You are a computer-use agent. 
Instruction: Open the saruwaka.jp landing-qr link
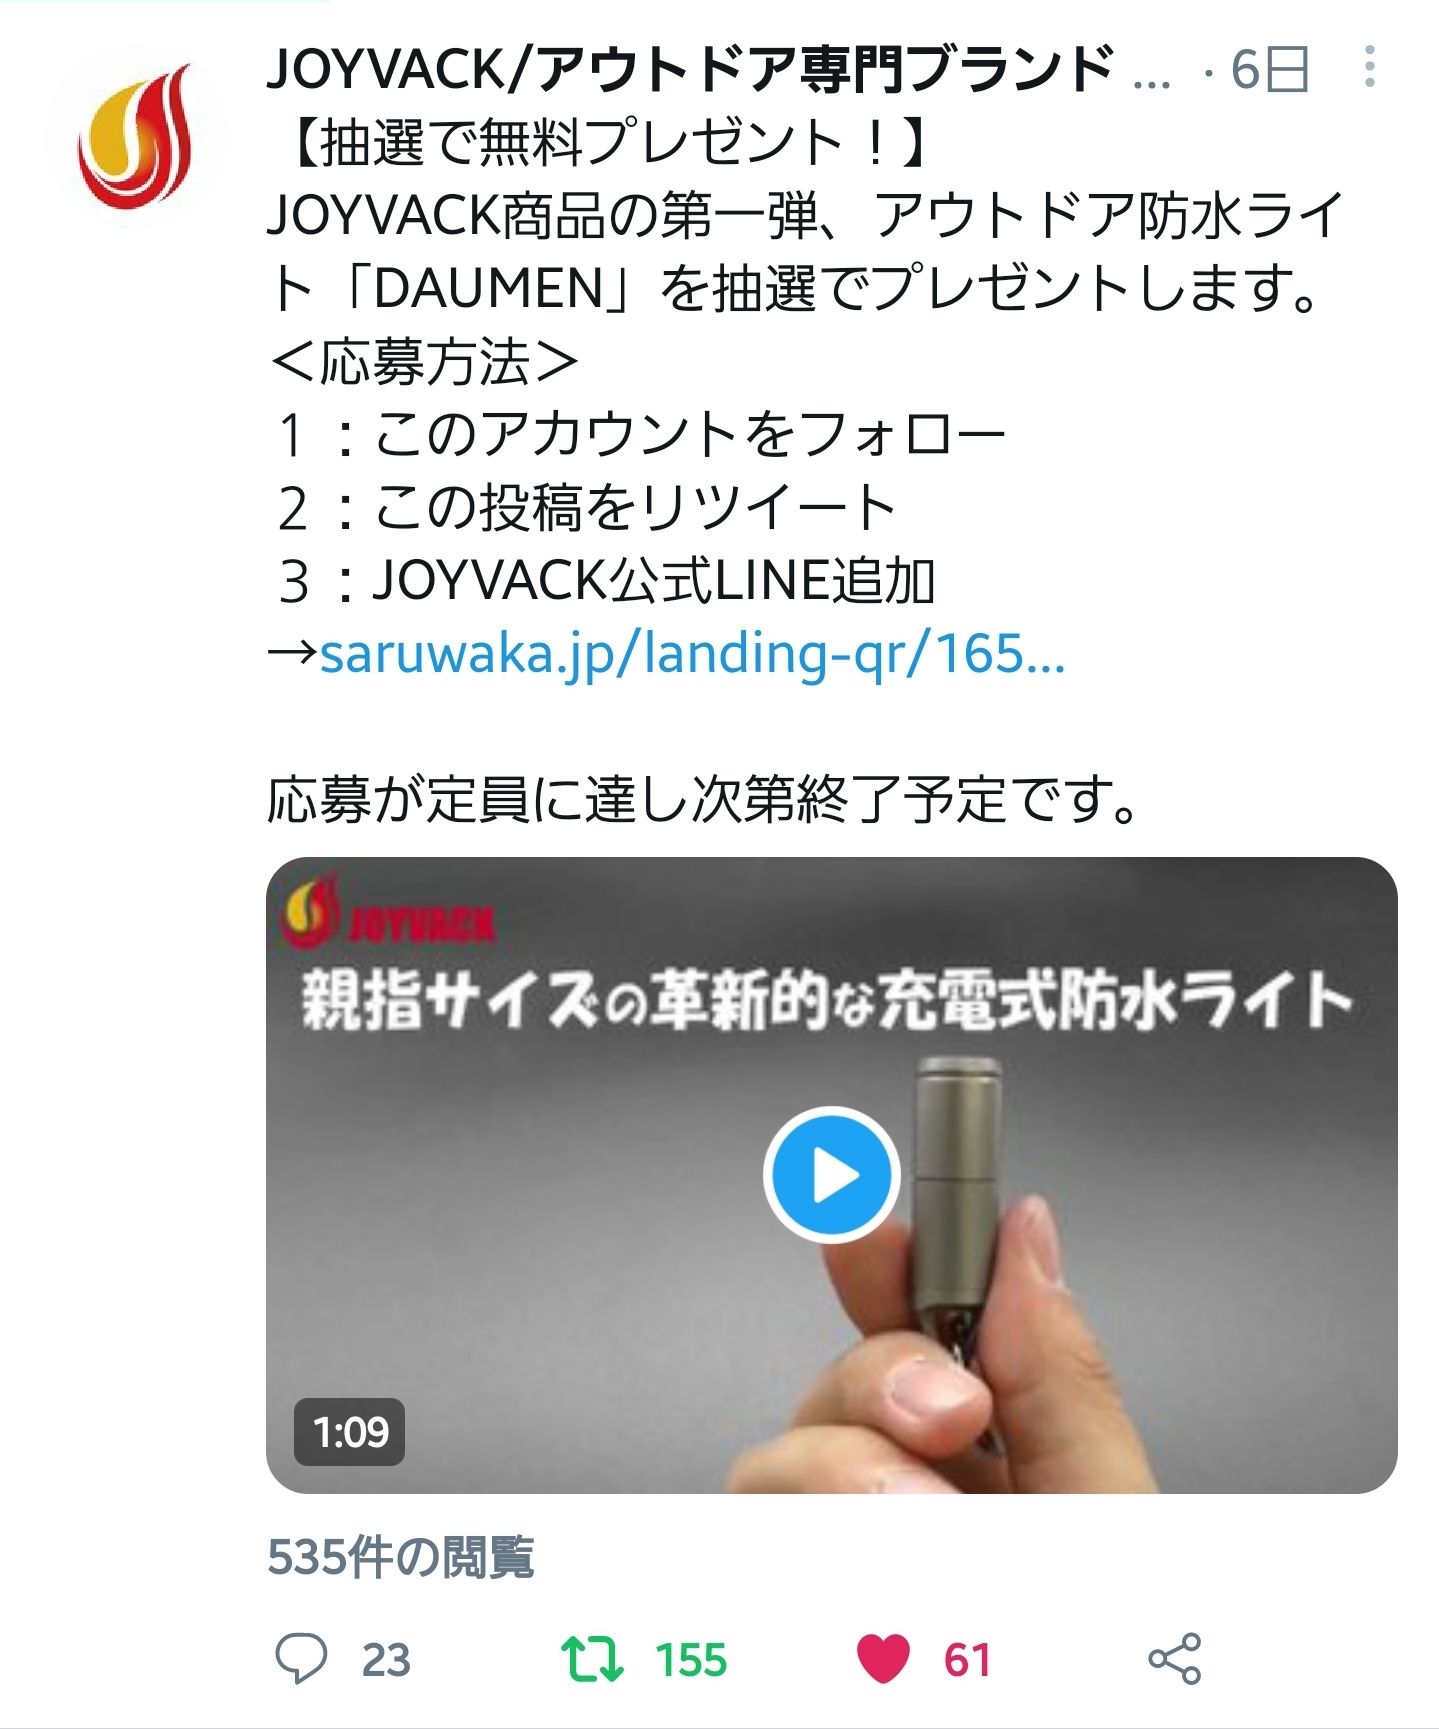pyautogui.click(x=692, y=654)
